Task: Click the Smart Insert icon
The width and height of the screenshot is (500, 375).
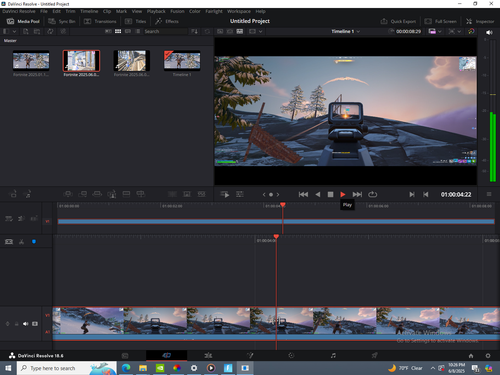Action: click(68, 194)
